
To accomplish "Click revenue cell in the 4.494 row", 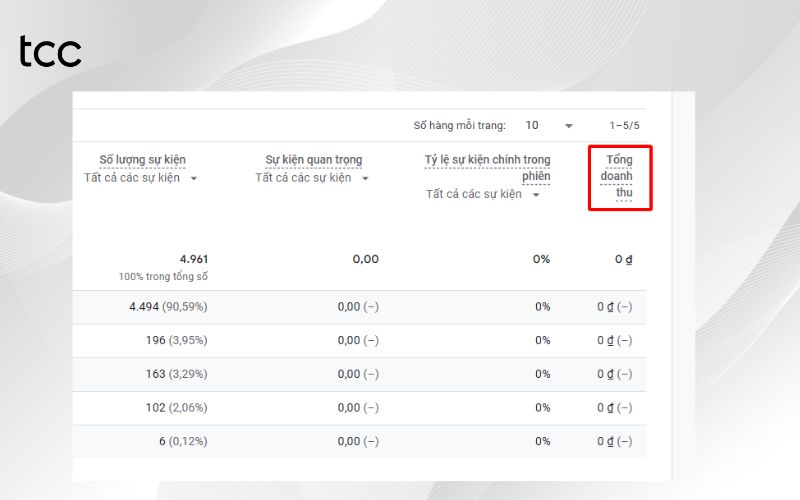I will click(615, 307).
